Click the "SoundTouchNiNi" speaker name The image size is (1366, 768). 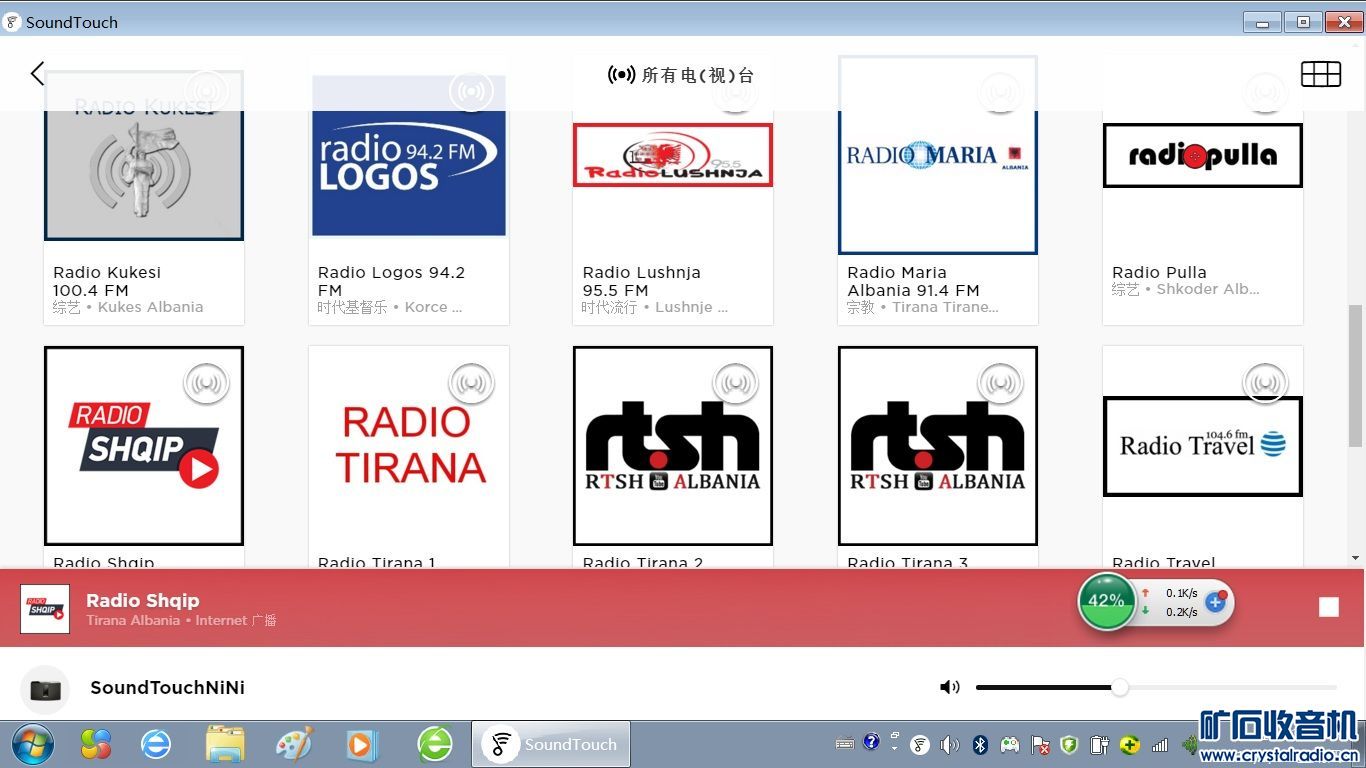point(167,687)
